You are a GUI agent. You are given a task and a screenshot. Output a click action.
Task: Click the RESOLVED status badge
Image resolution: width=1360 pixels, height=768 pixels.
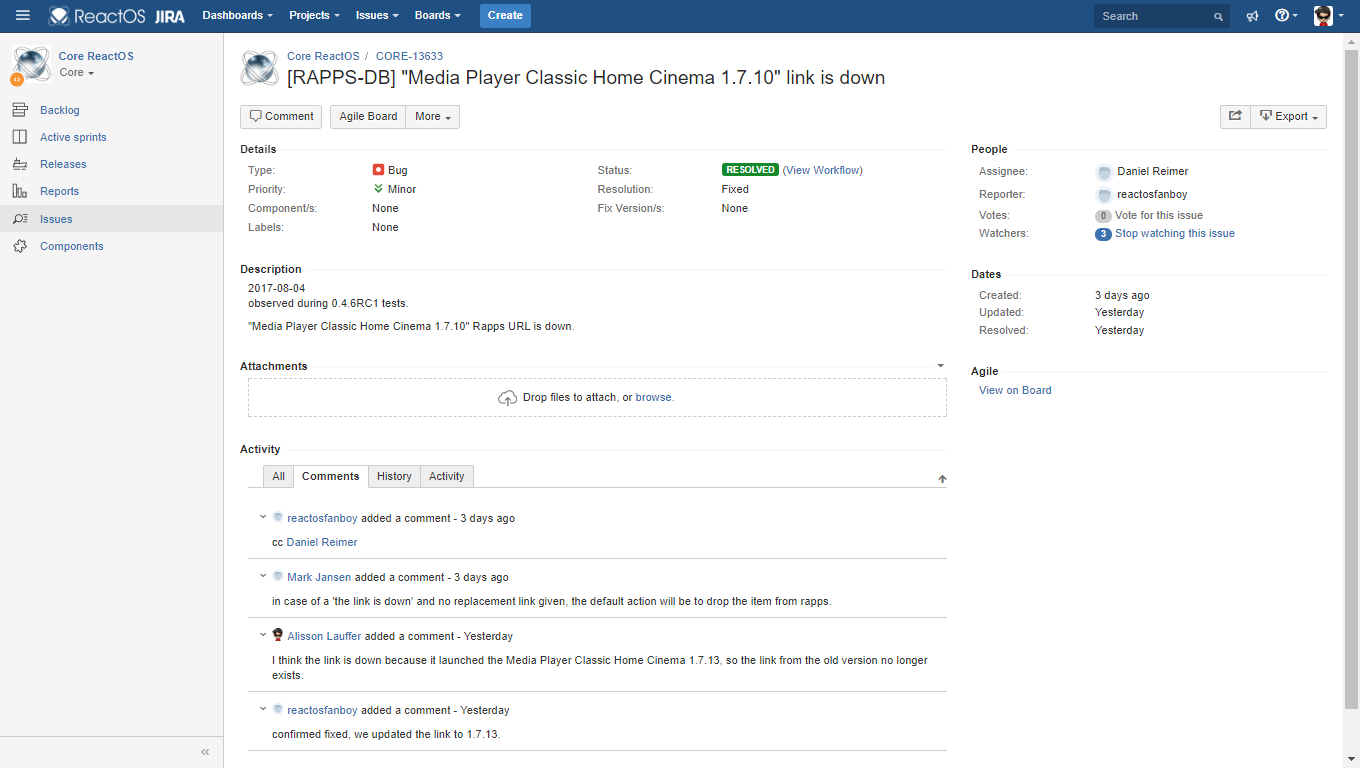coord(750,170)
